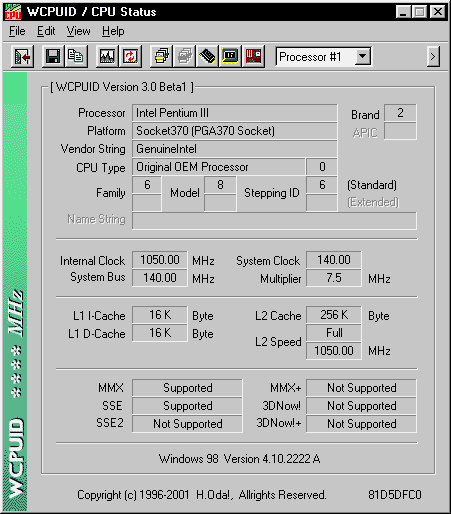Click the L2 Speed value 'Full'
Viewport: 451px width, 514px height.
click(334, 333)
